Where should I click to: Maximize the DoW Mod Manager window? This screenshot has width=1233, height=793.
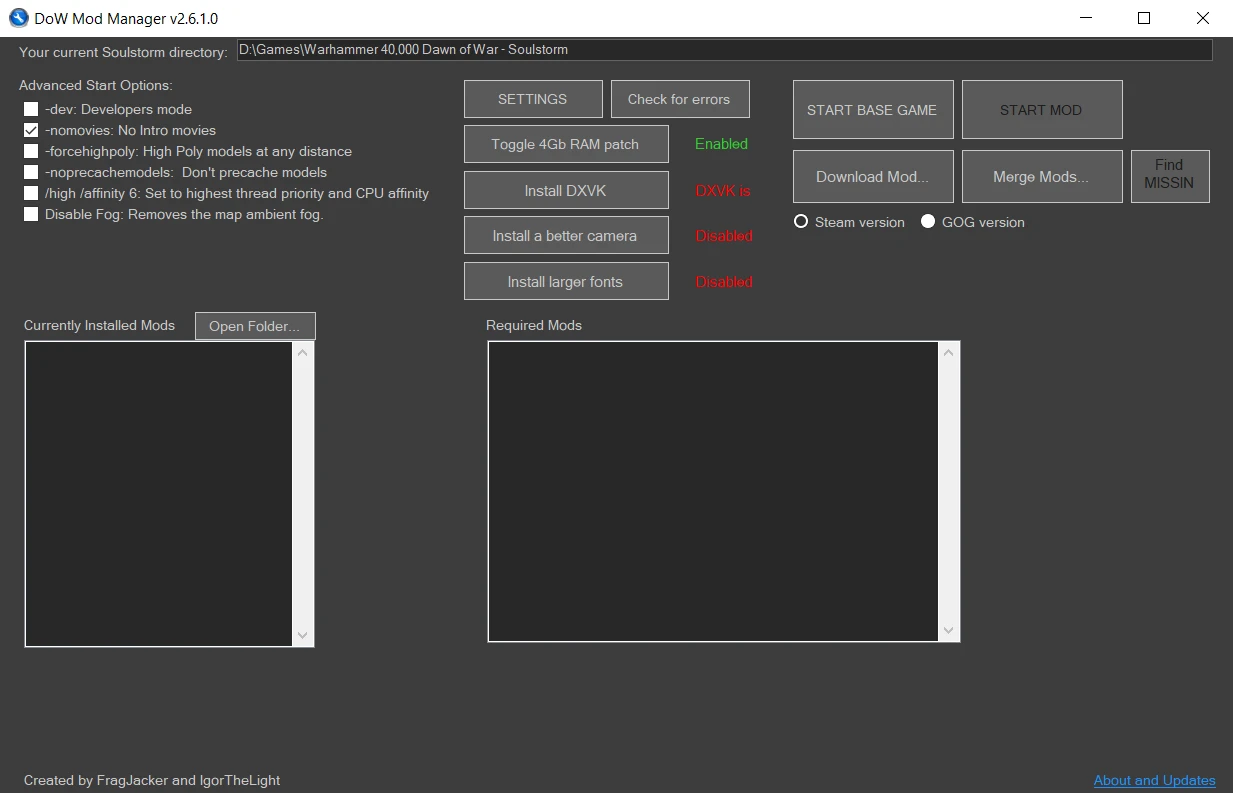[1144, 18]
